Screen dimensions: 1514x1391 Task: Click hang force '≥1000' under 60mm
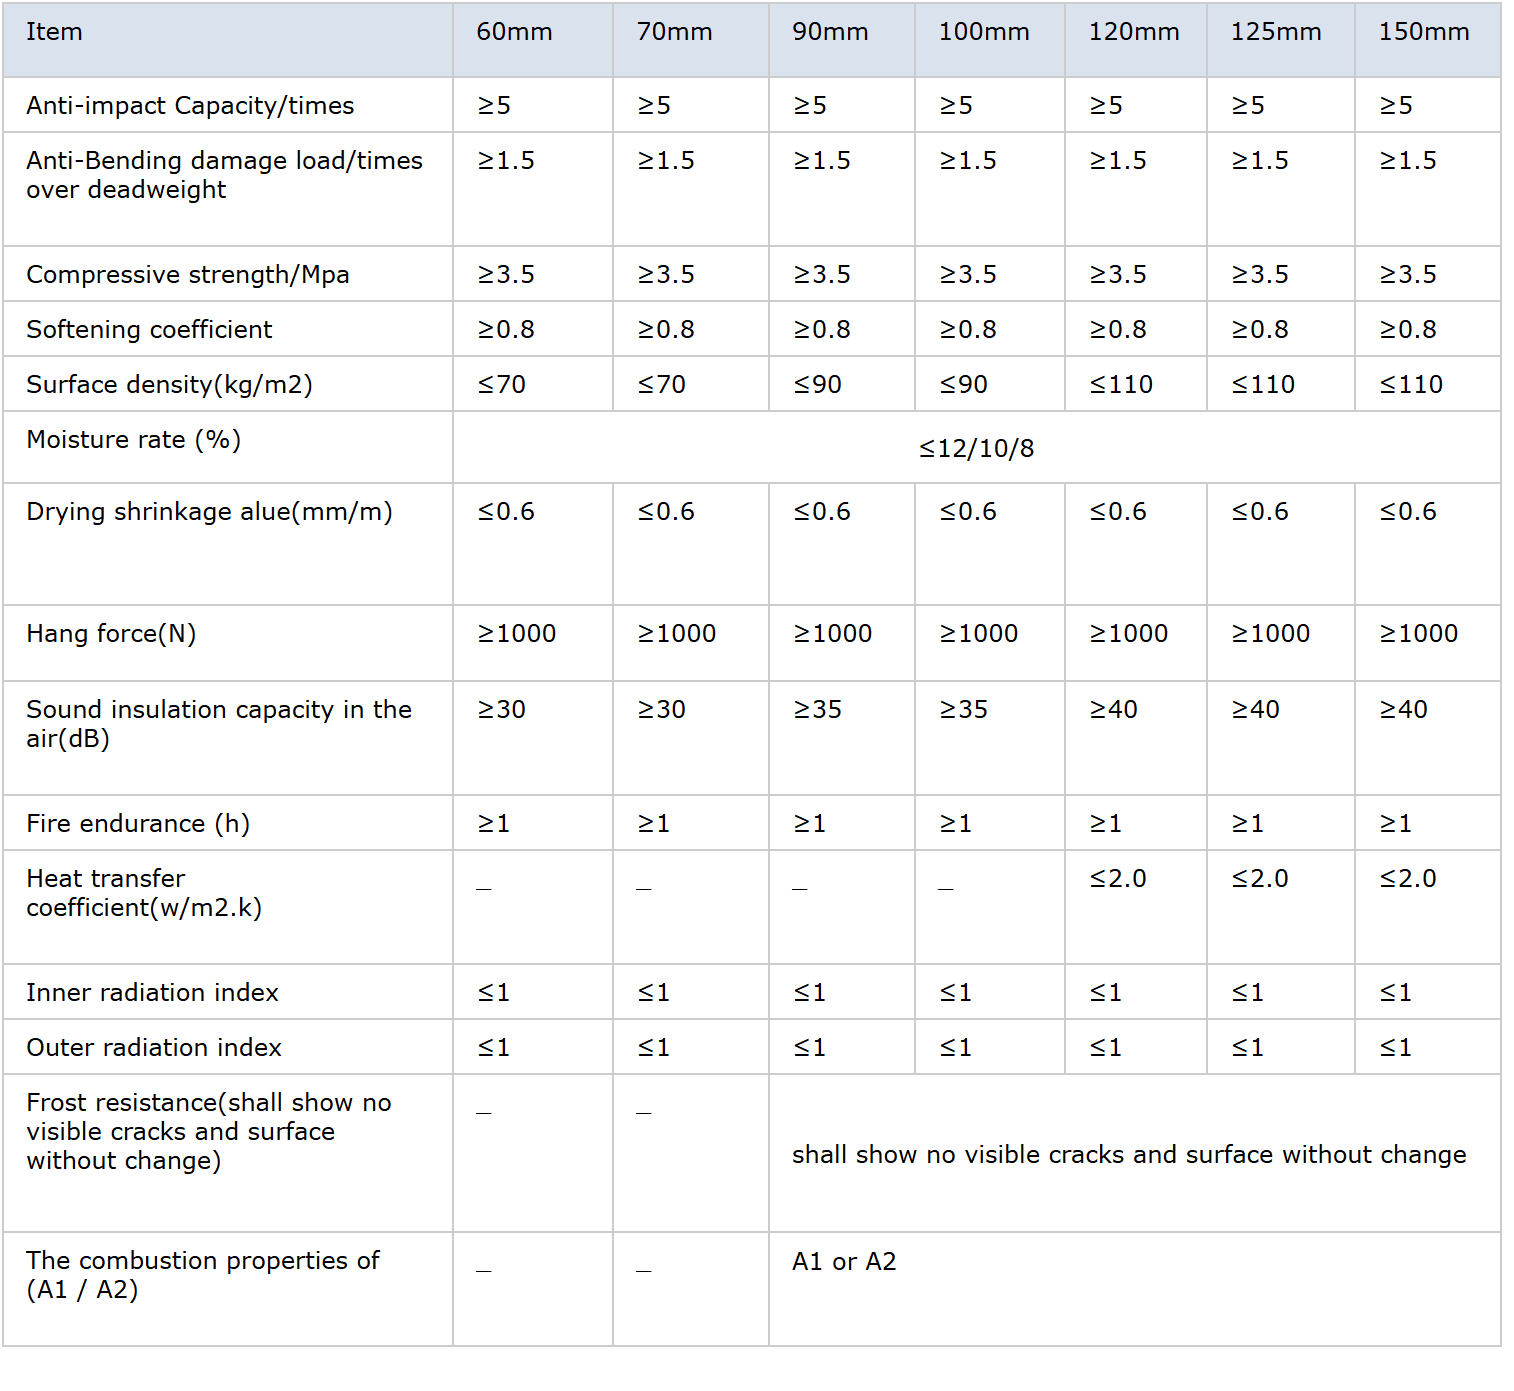pyautogui.click(x=516, y=634)
